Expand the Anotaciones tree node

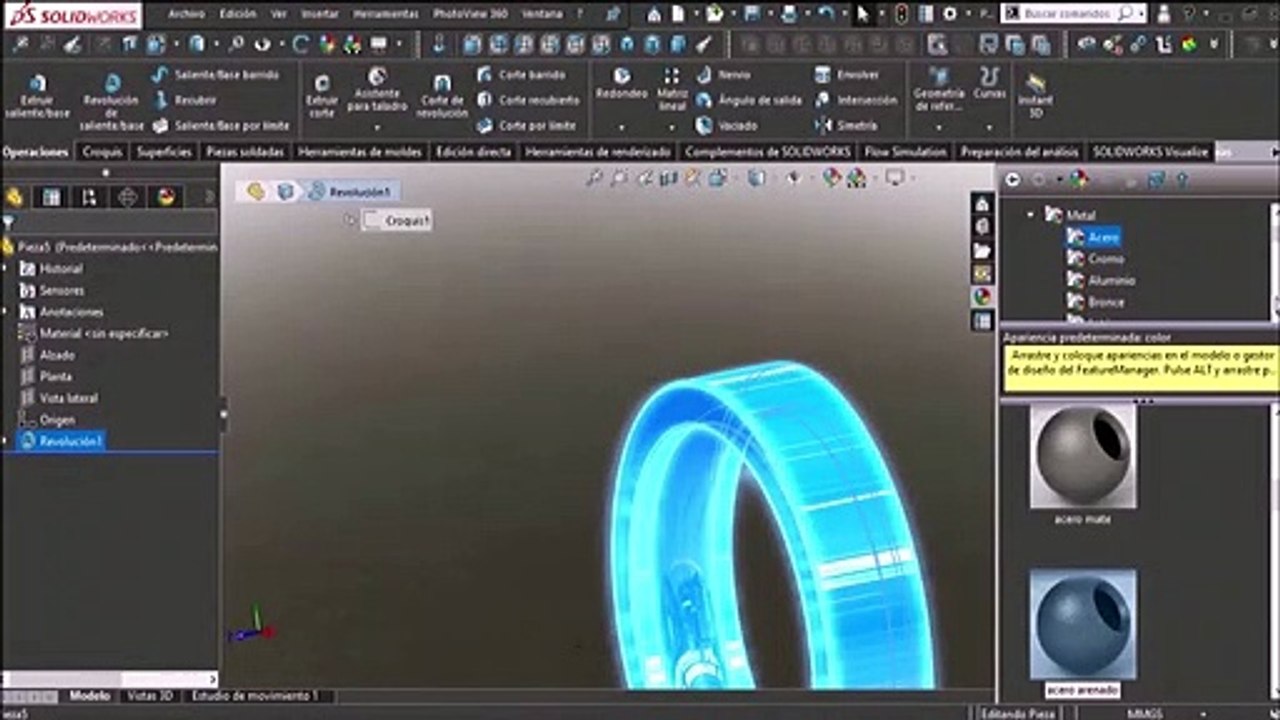[x=6, y=312]
